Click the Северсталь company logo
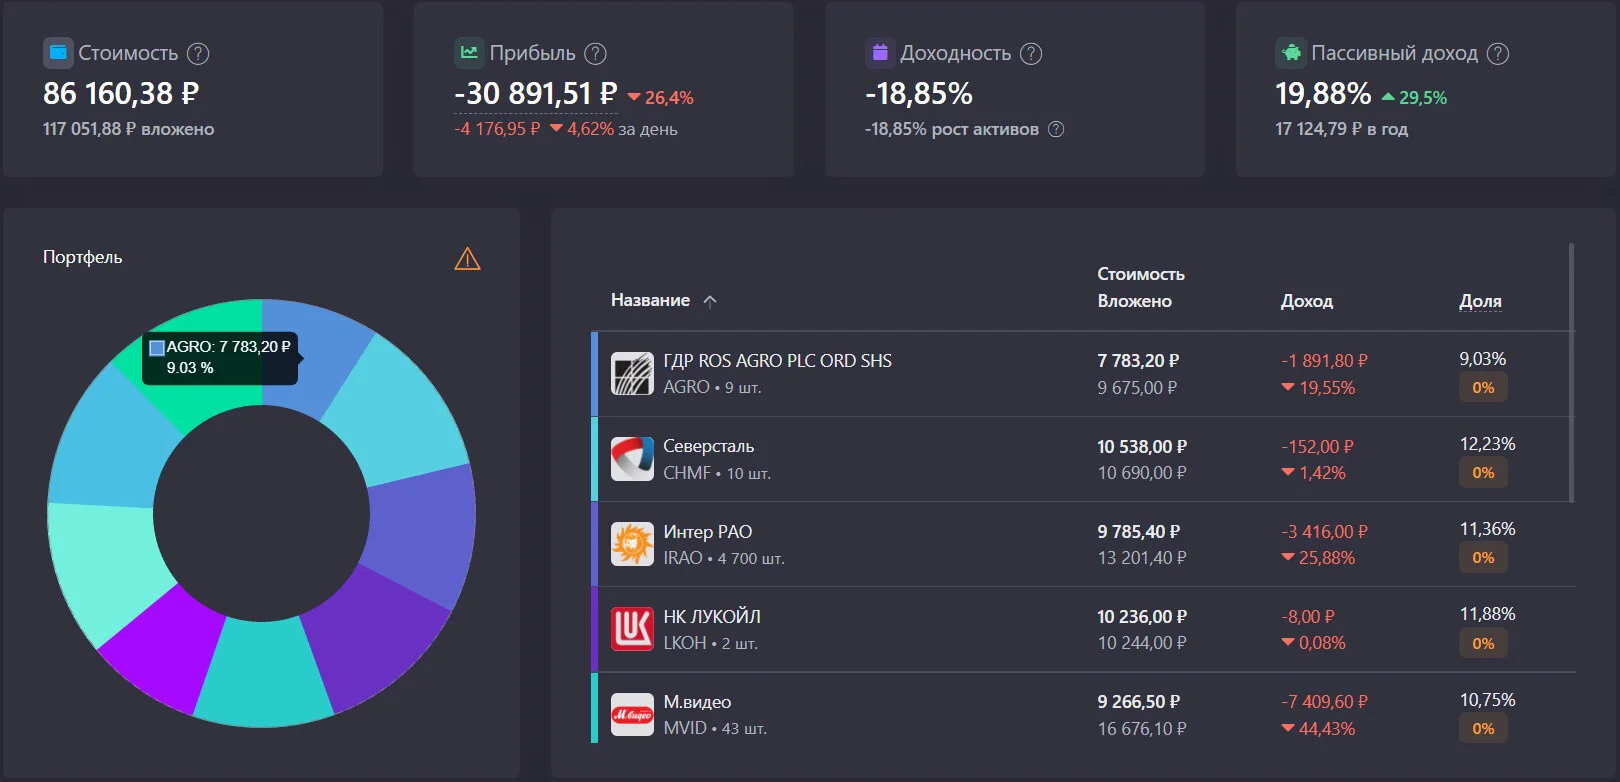Image resolution: width=1620 pixels, height=782 pixels. 632,459
